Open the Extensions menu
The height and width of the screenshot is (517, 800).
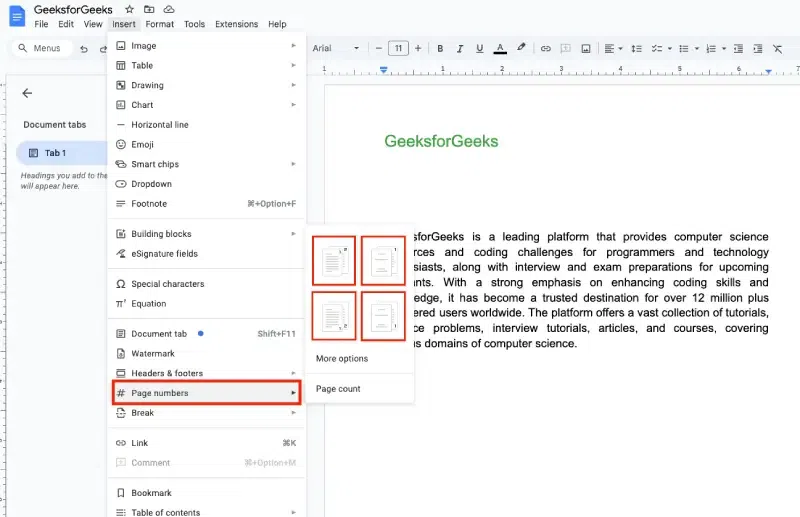(x=236, y=24)
